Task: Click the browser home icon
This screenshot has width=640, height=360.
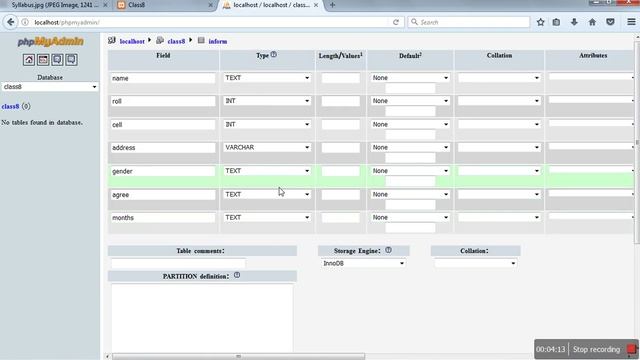Action: [x=592, y=22]
